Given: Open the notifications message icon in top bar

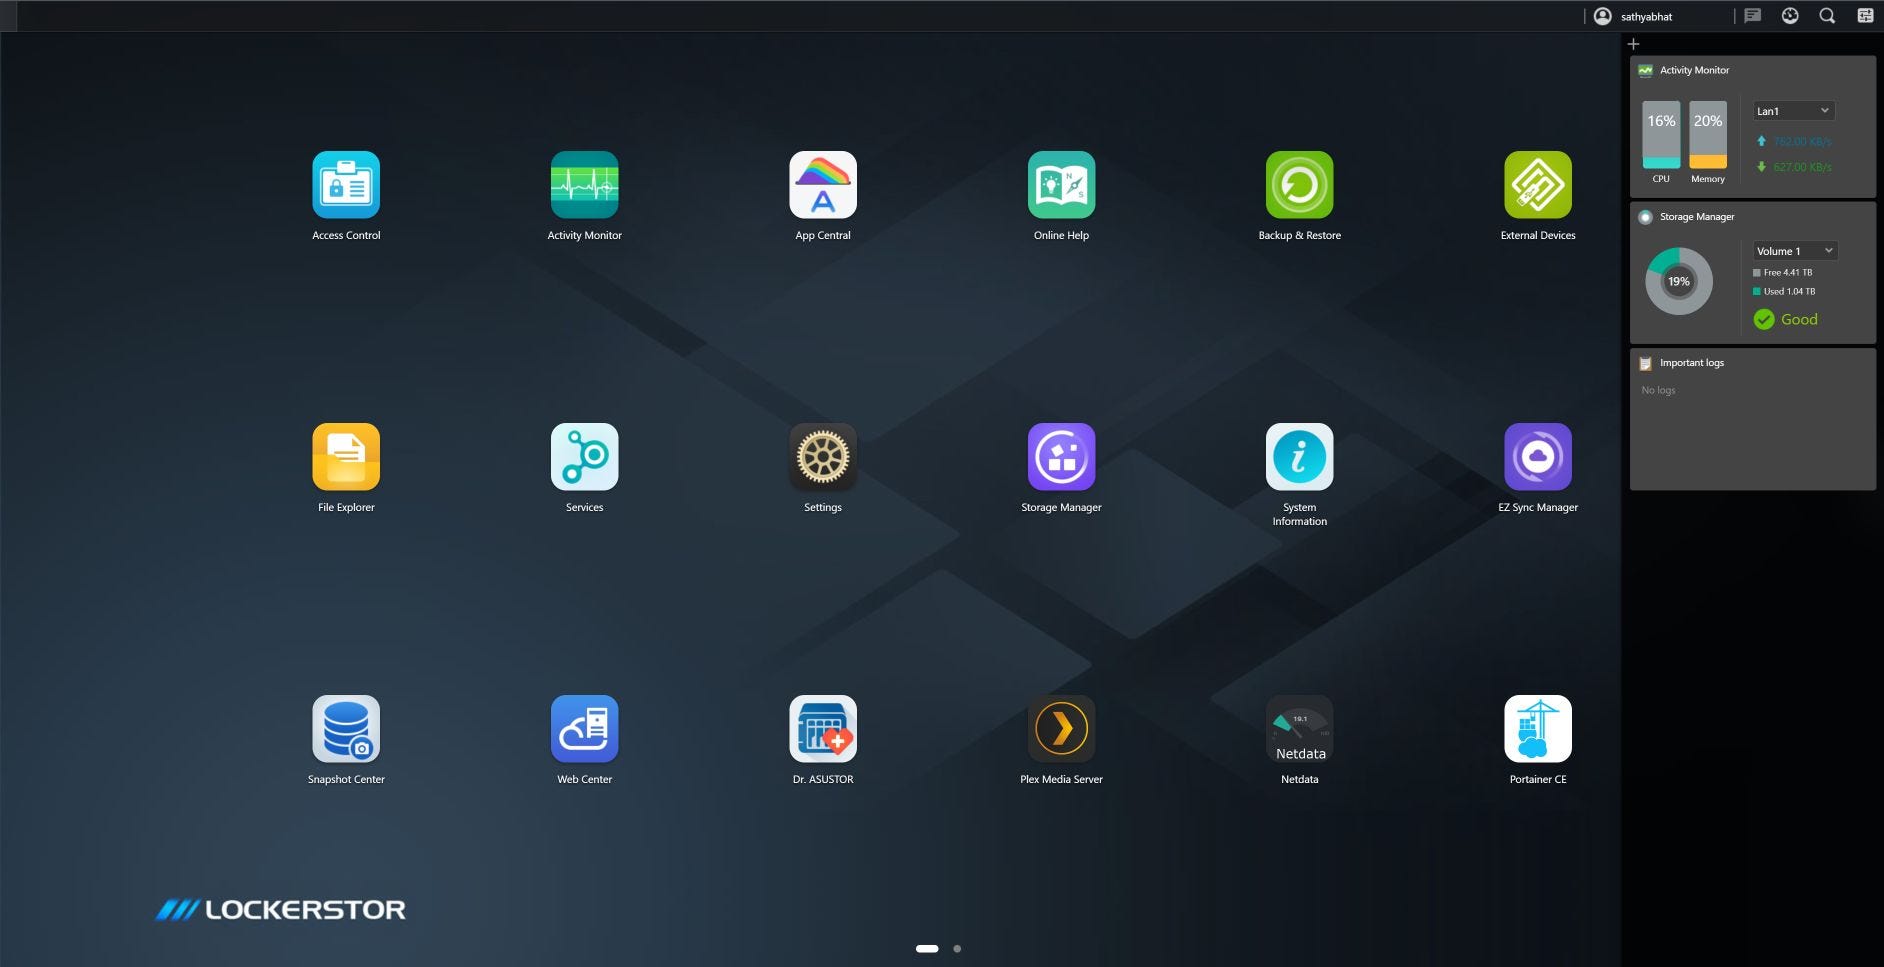Looking at the screenshot, I should click(x=1752, y=16).
